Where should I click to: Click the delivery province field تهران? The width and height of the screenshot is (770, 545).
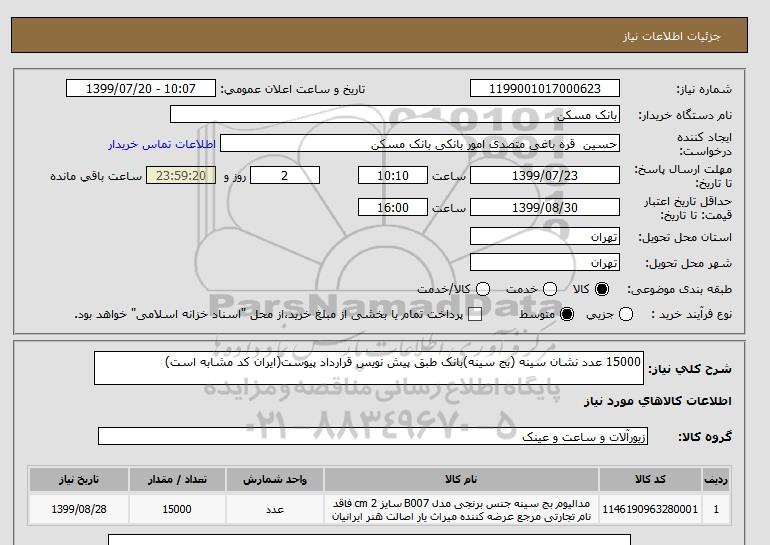[x=545, y=236]
